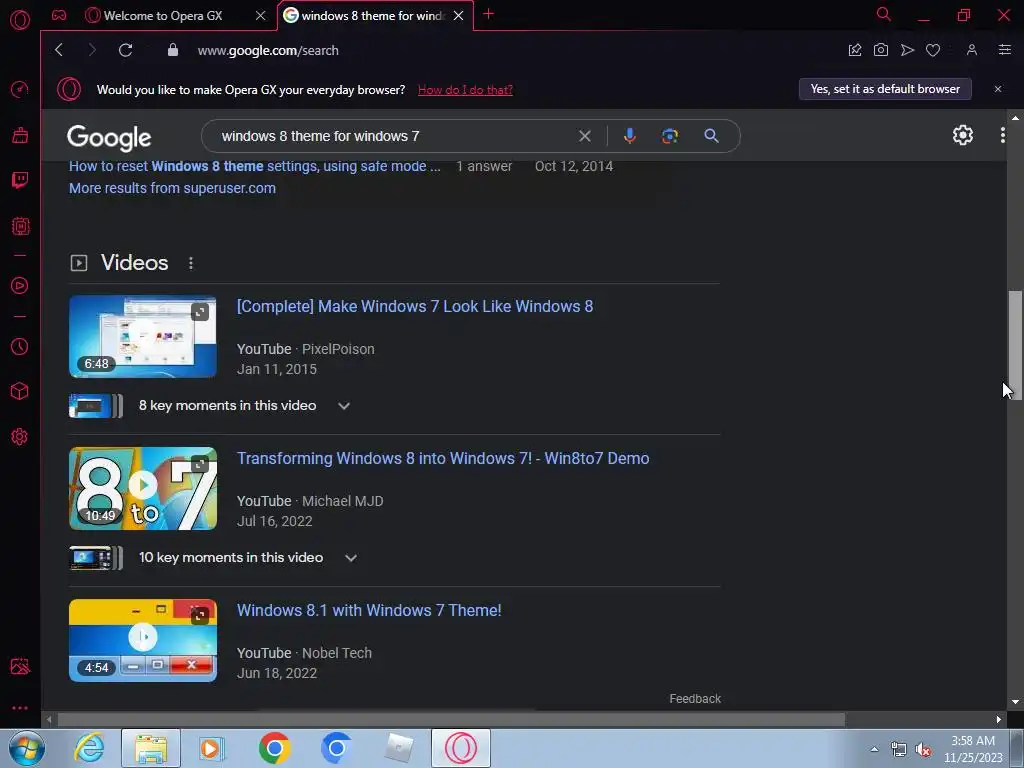Open the crossed-out picture sidebar icon
The width and height of the screenshot is (1024, 768).
pyautogui.click(x=20, y=666)
